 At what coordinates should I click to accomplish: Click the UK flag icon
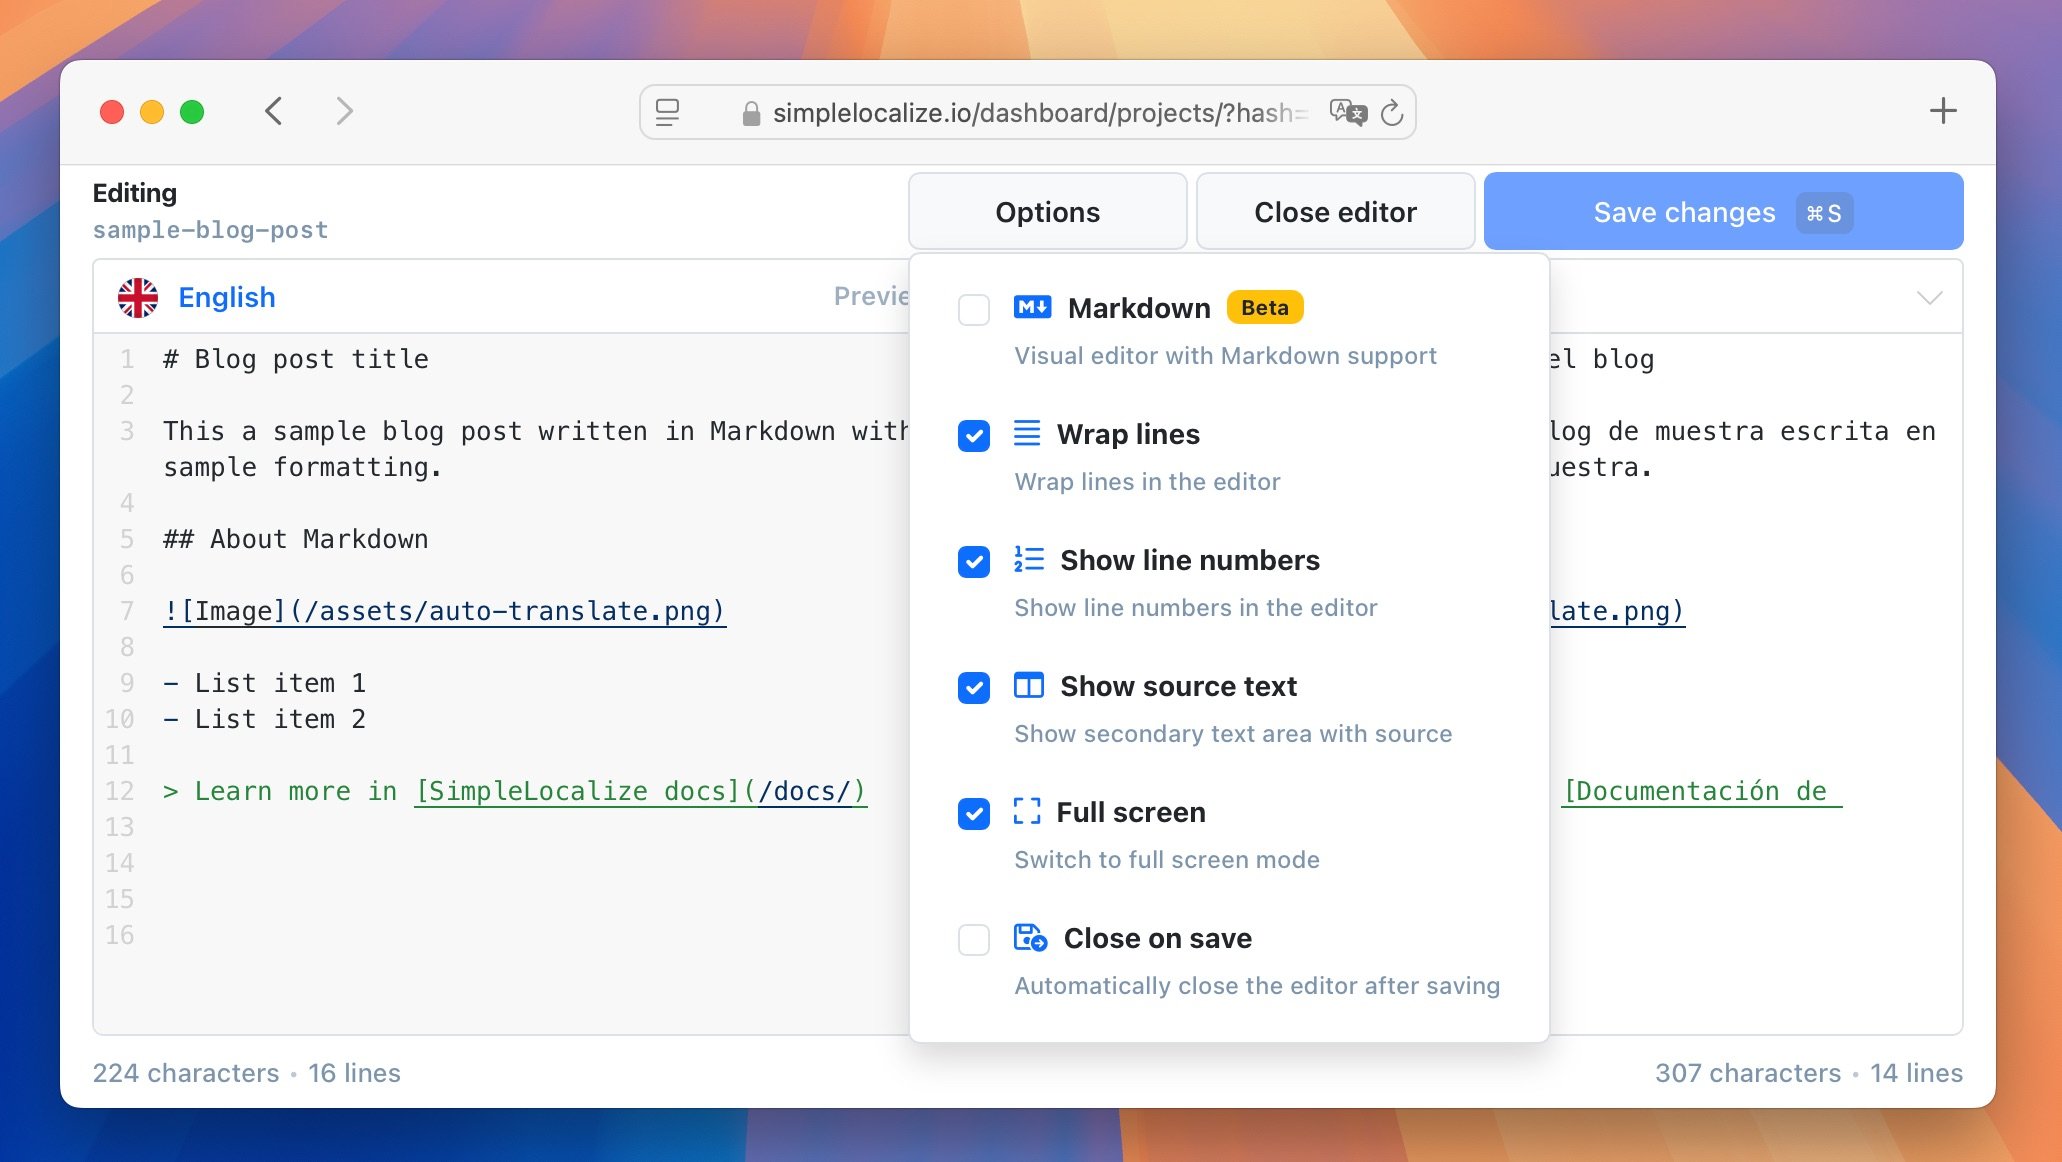pyautogui.click(x=138, y=297)
